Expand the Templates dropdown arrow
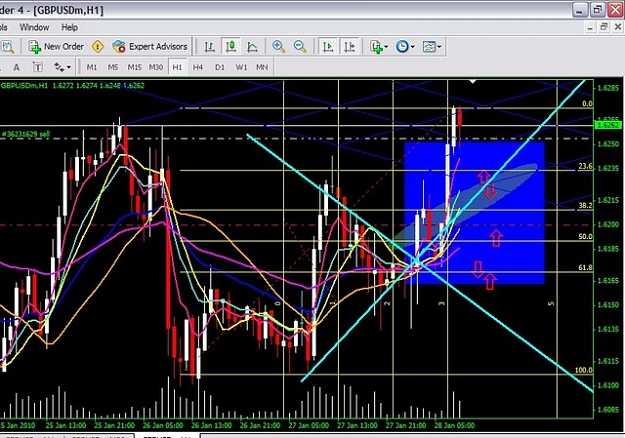 pyautogui.click(x=439, y=47)
